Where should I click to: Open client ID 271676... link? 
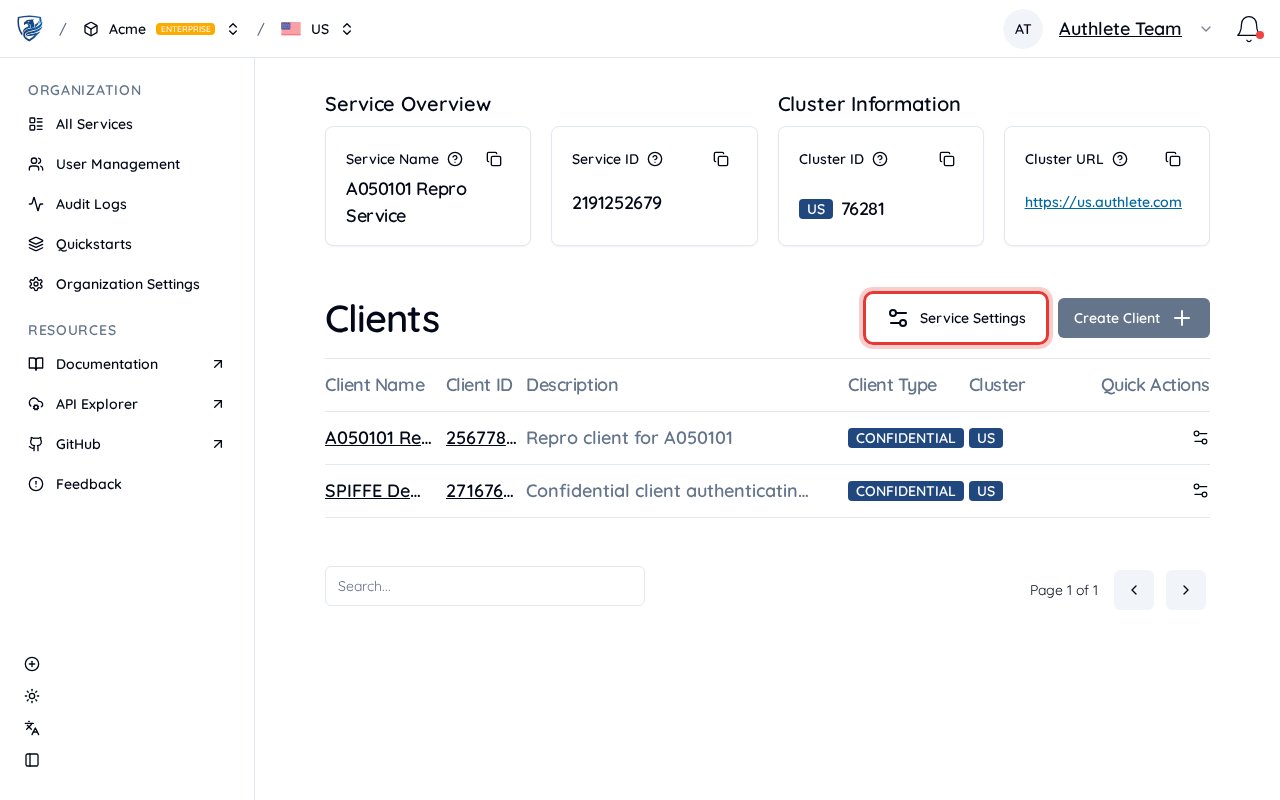point(481,491)
